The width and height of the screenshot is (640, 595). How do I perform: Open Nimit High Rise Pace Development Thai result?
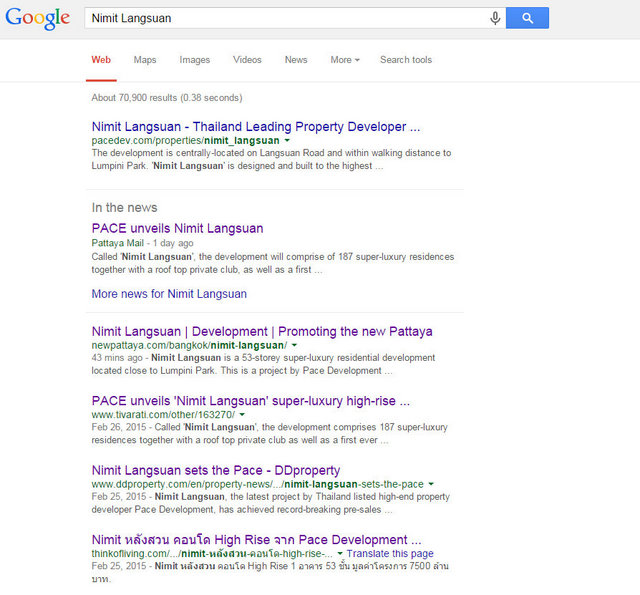point(256,539)
